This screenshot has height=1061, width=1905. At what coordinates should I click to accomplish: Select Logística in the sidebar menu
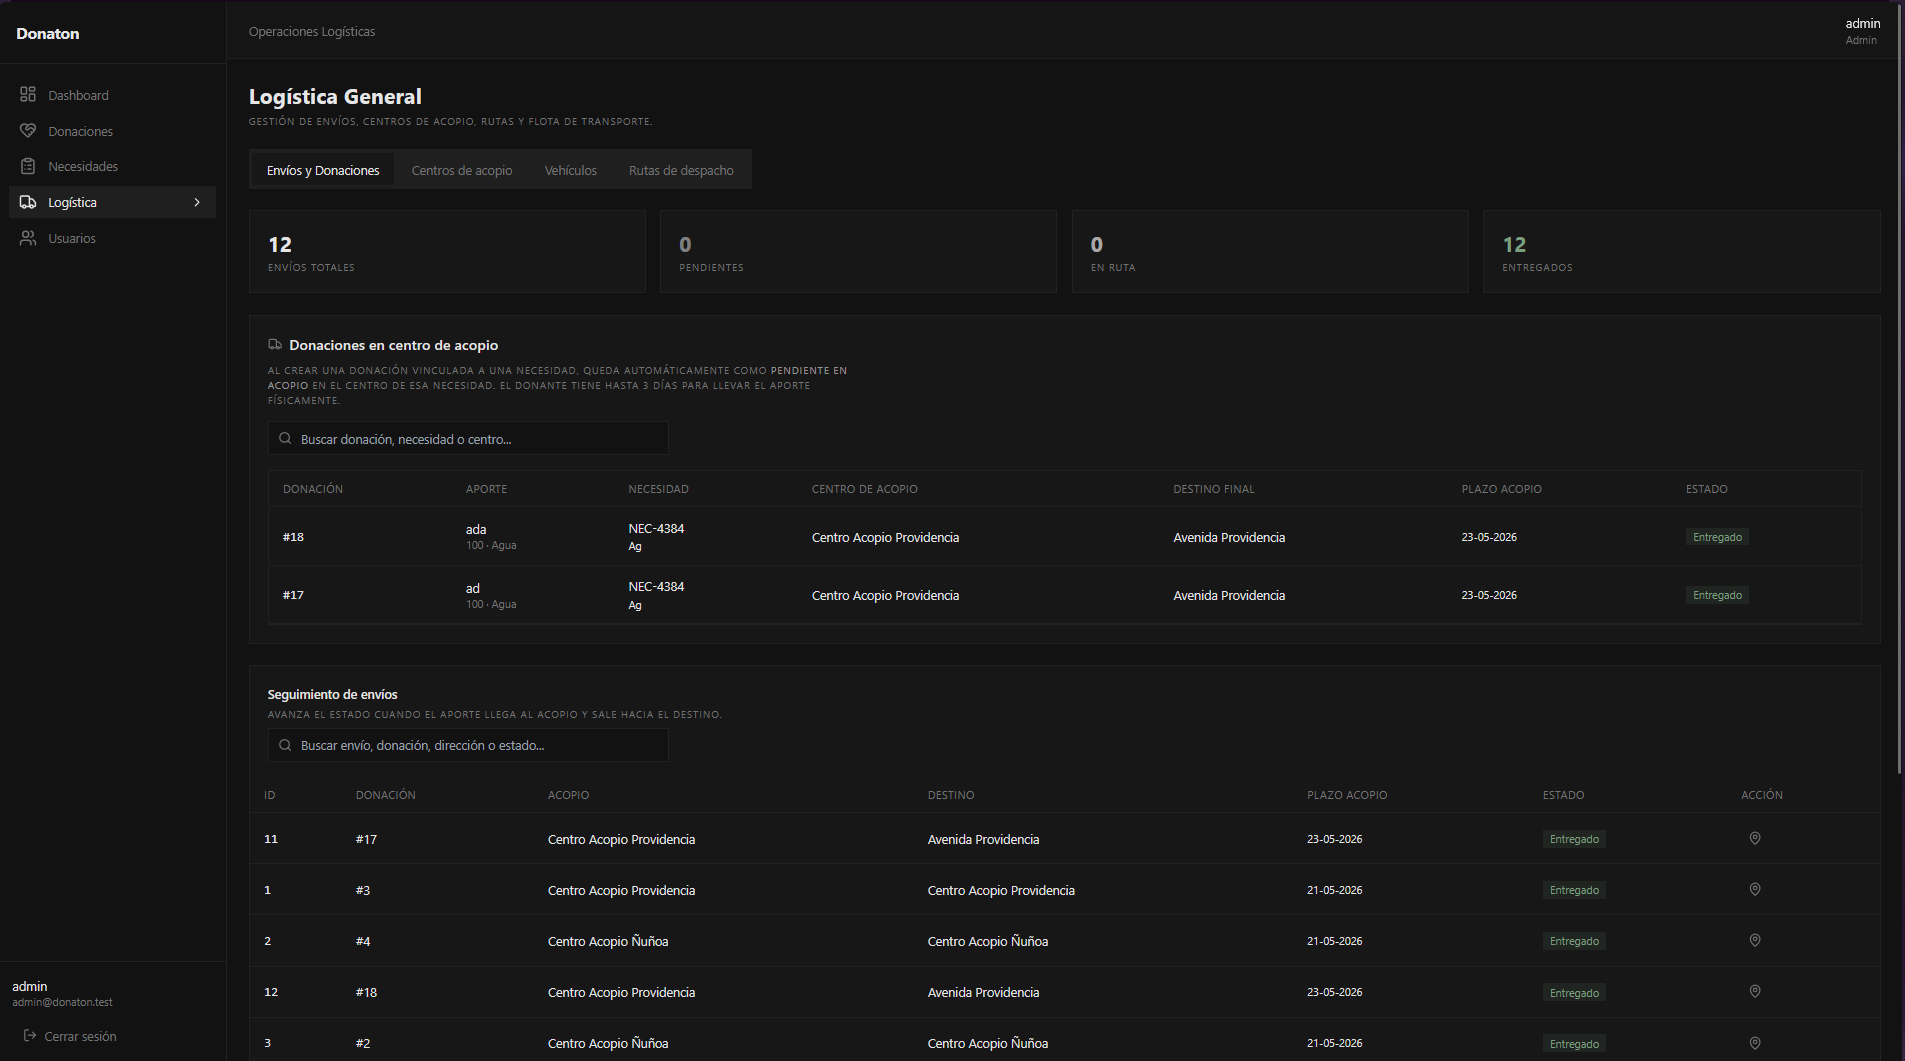(x=112, y=202)
